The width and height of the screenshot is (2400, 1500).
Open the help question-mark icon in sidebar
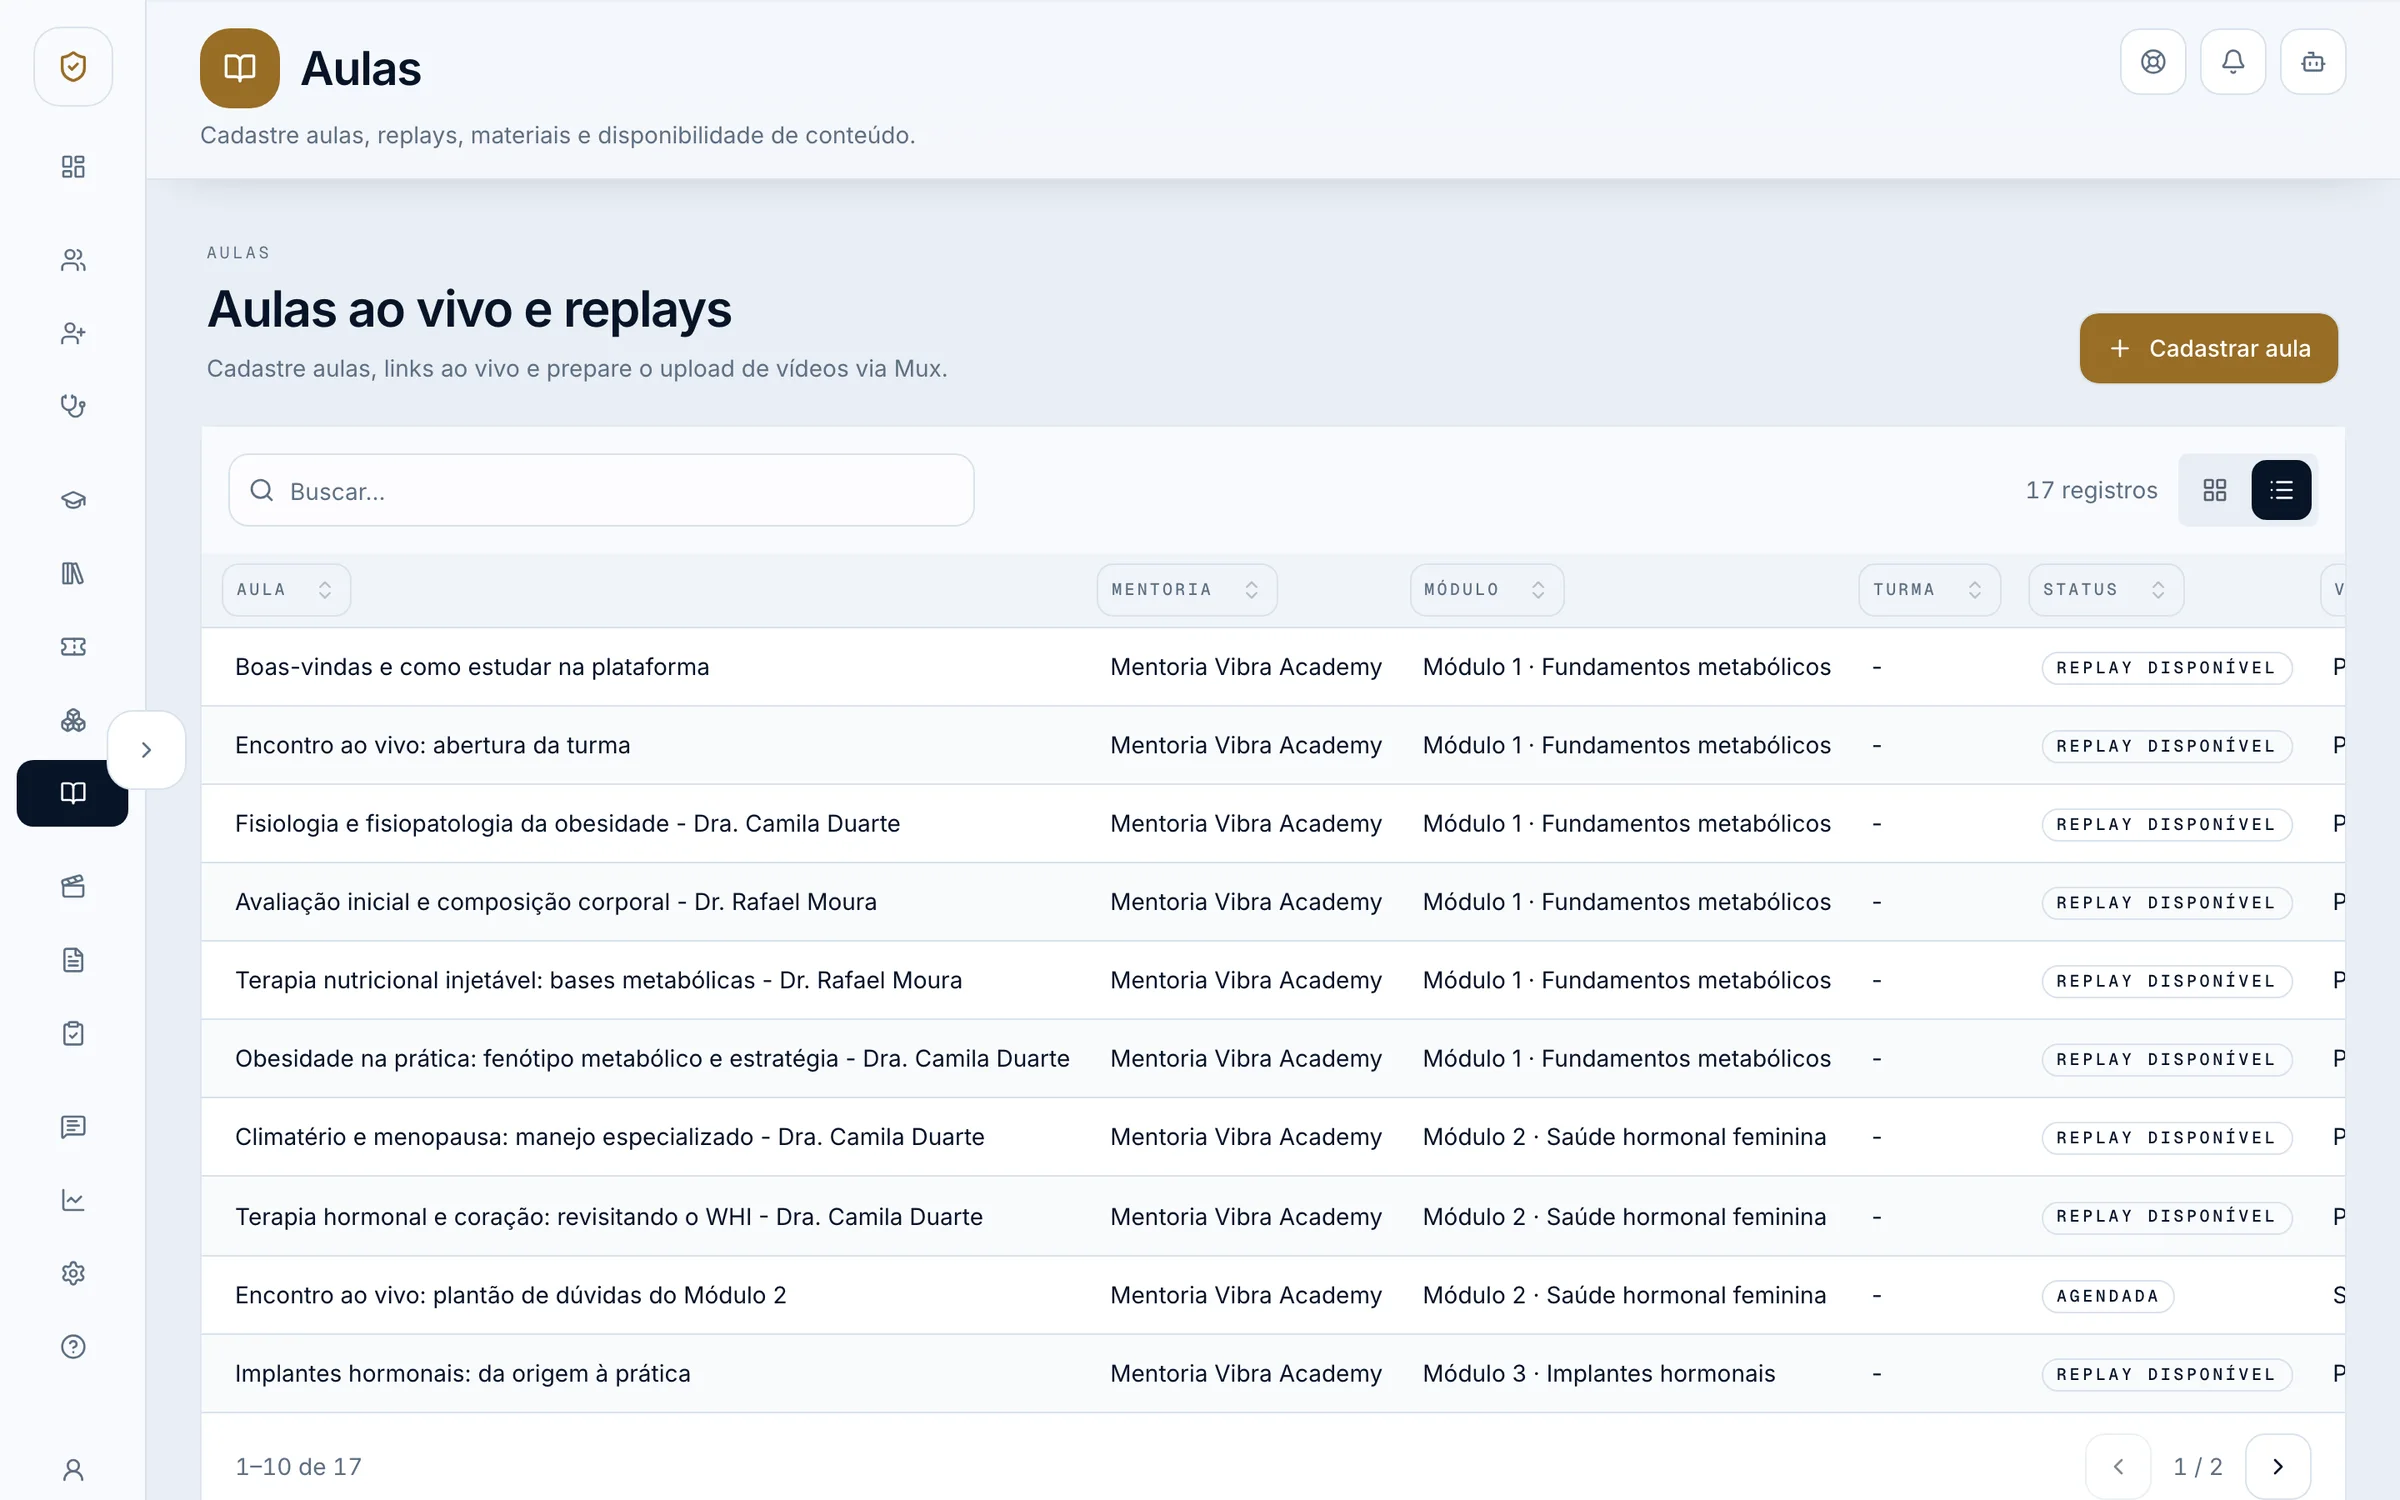pyautogui.click(x=73, y=1347)
